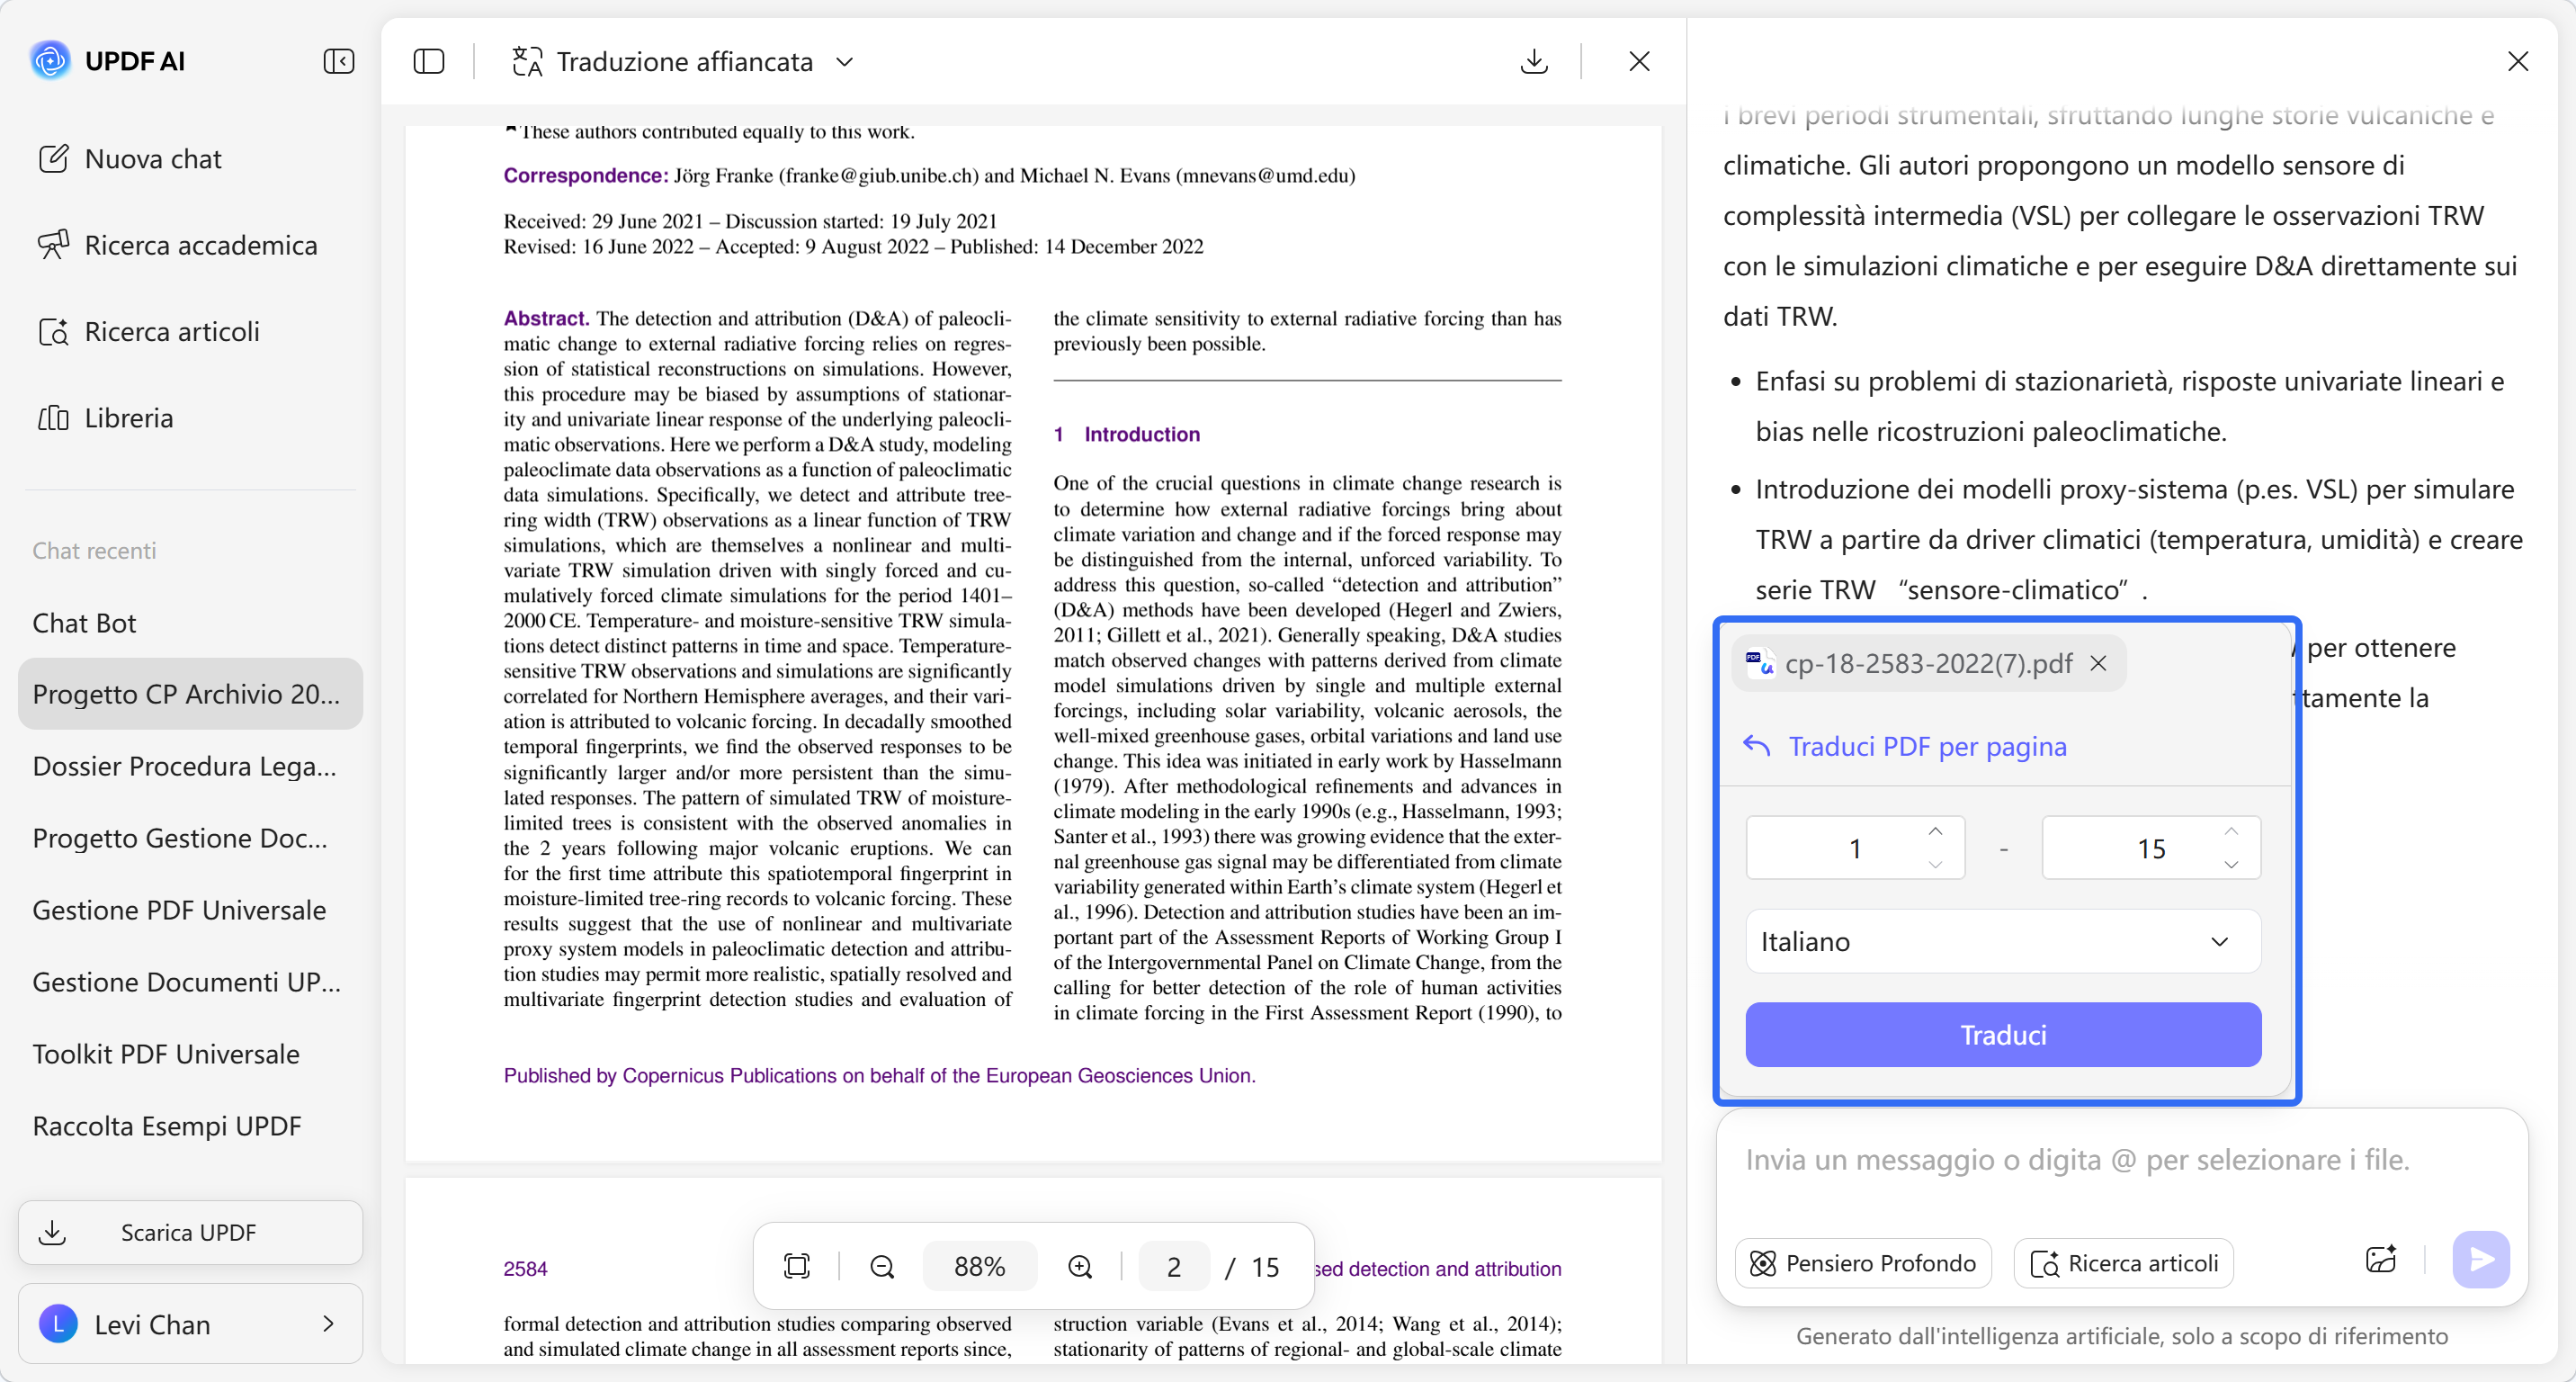Click the Scarica UPDF button
Image resolution: width=2576 pixels, height=1382 pixels.
click(x=190, y=1232)
